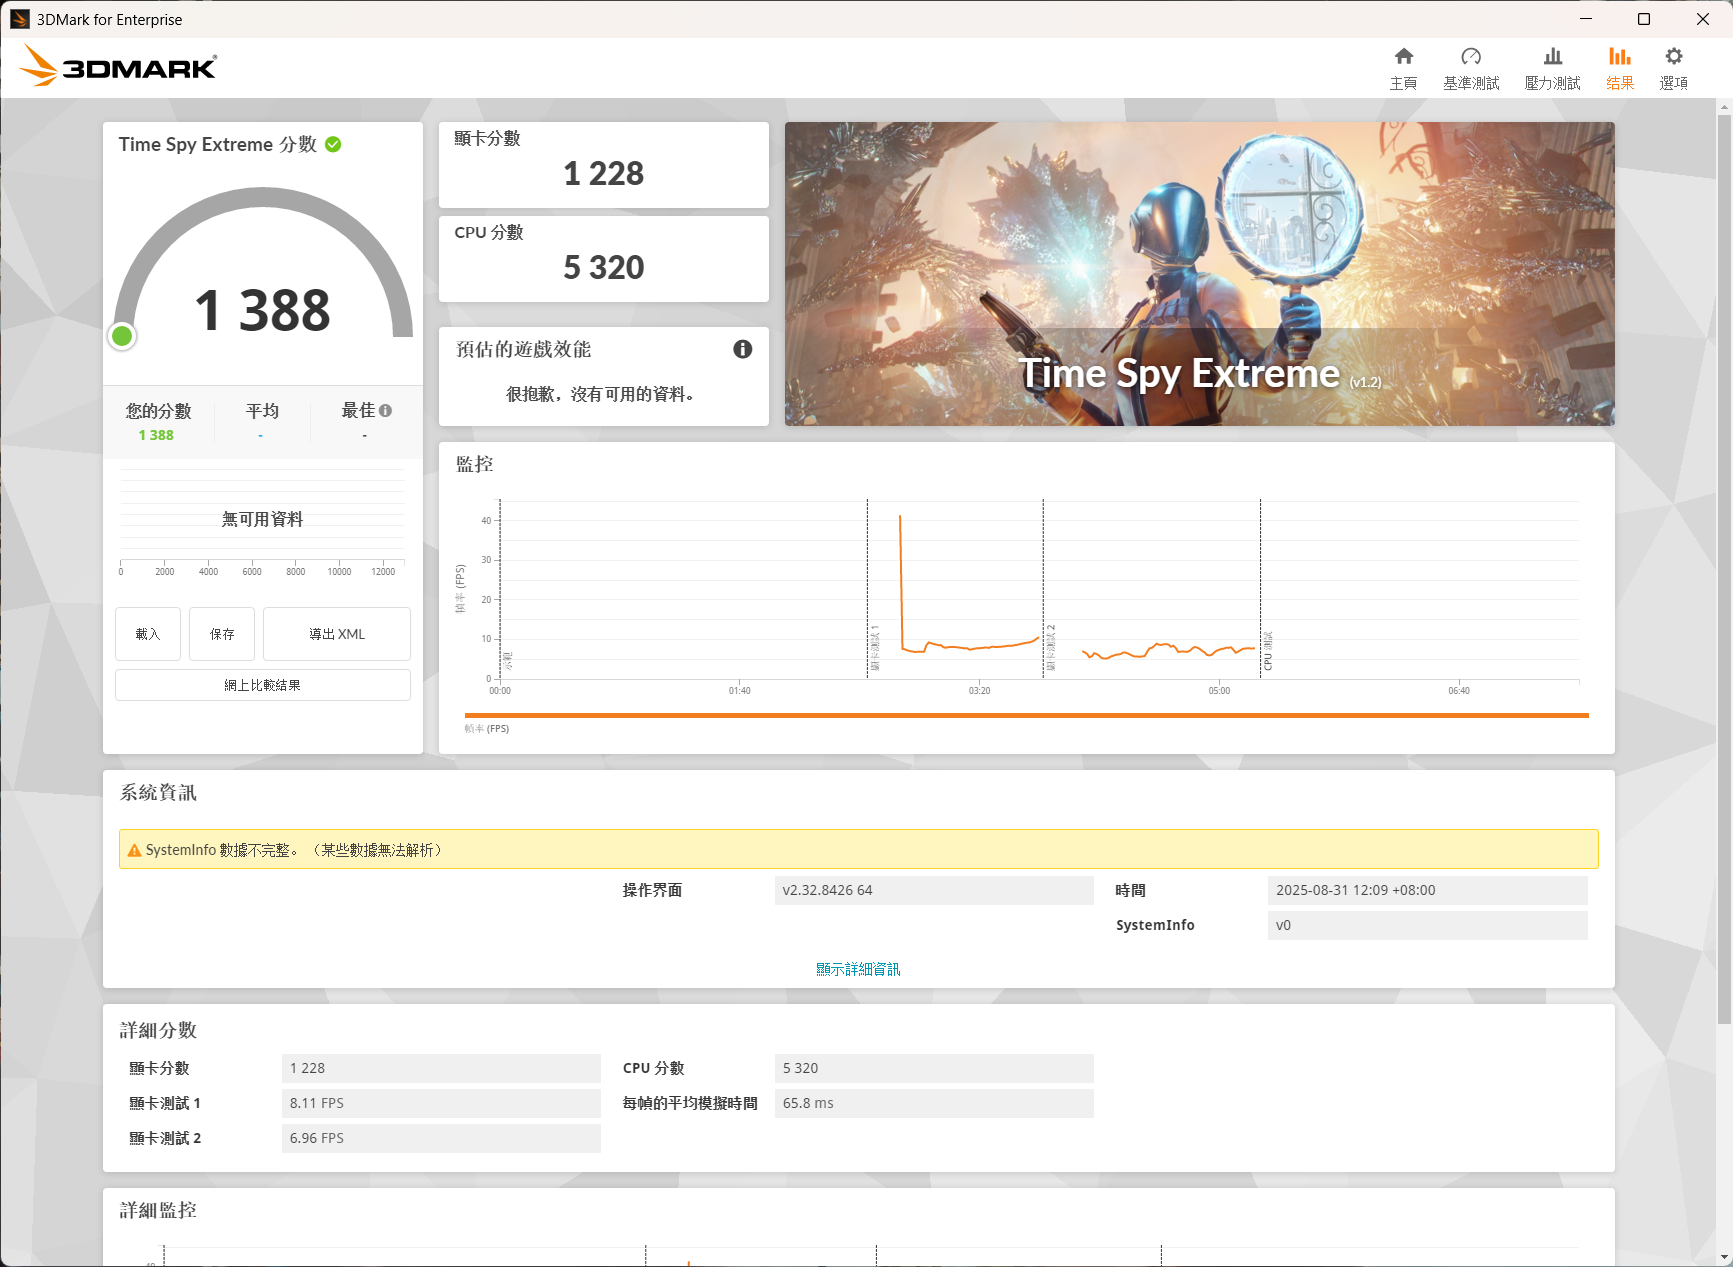Click the 1 228 value under 詳細分數
The image size is (1733, 1267).
(x=441, y=1068)
